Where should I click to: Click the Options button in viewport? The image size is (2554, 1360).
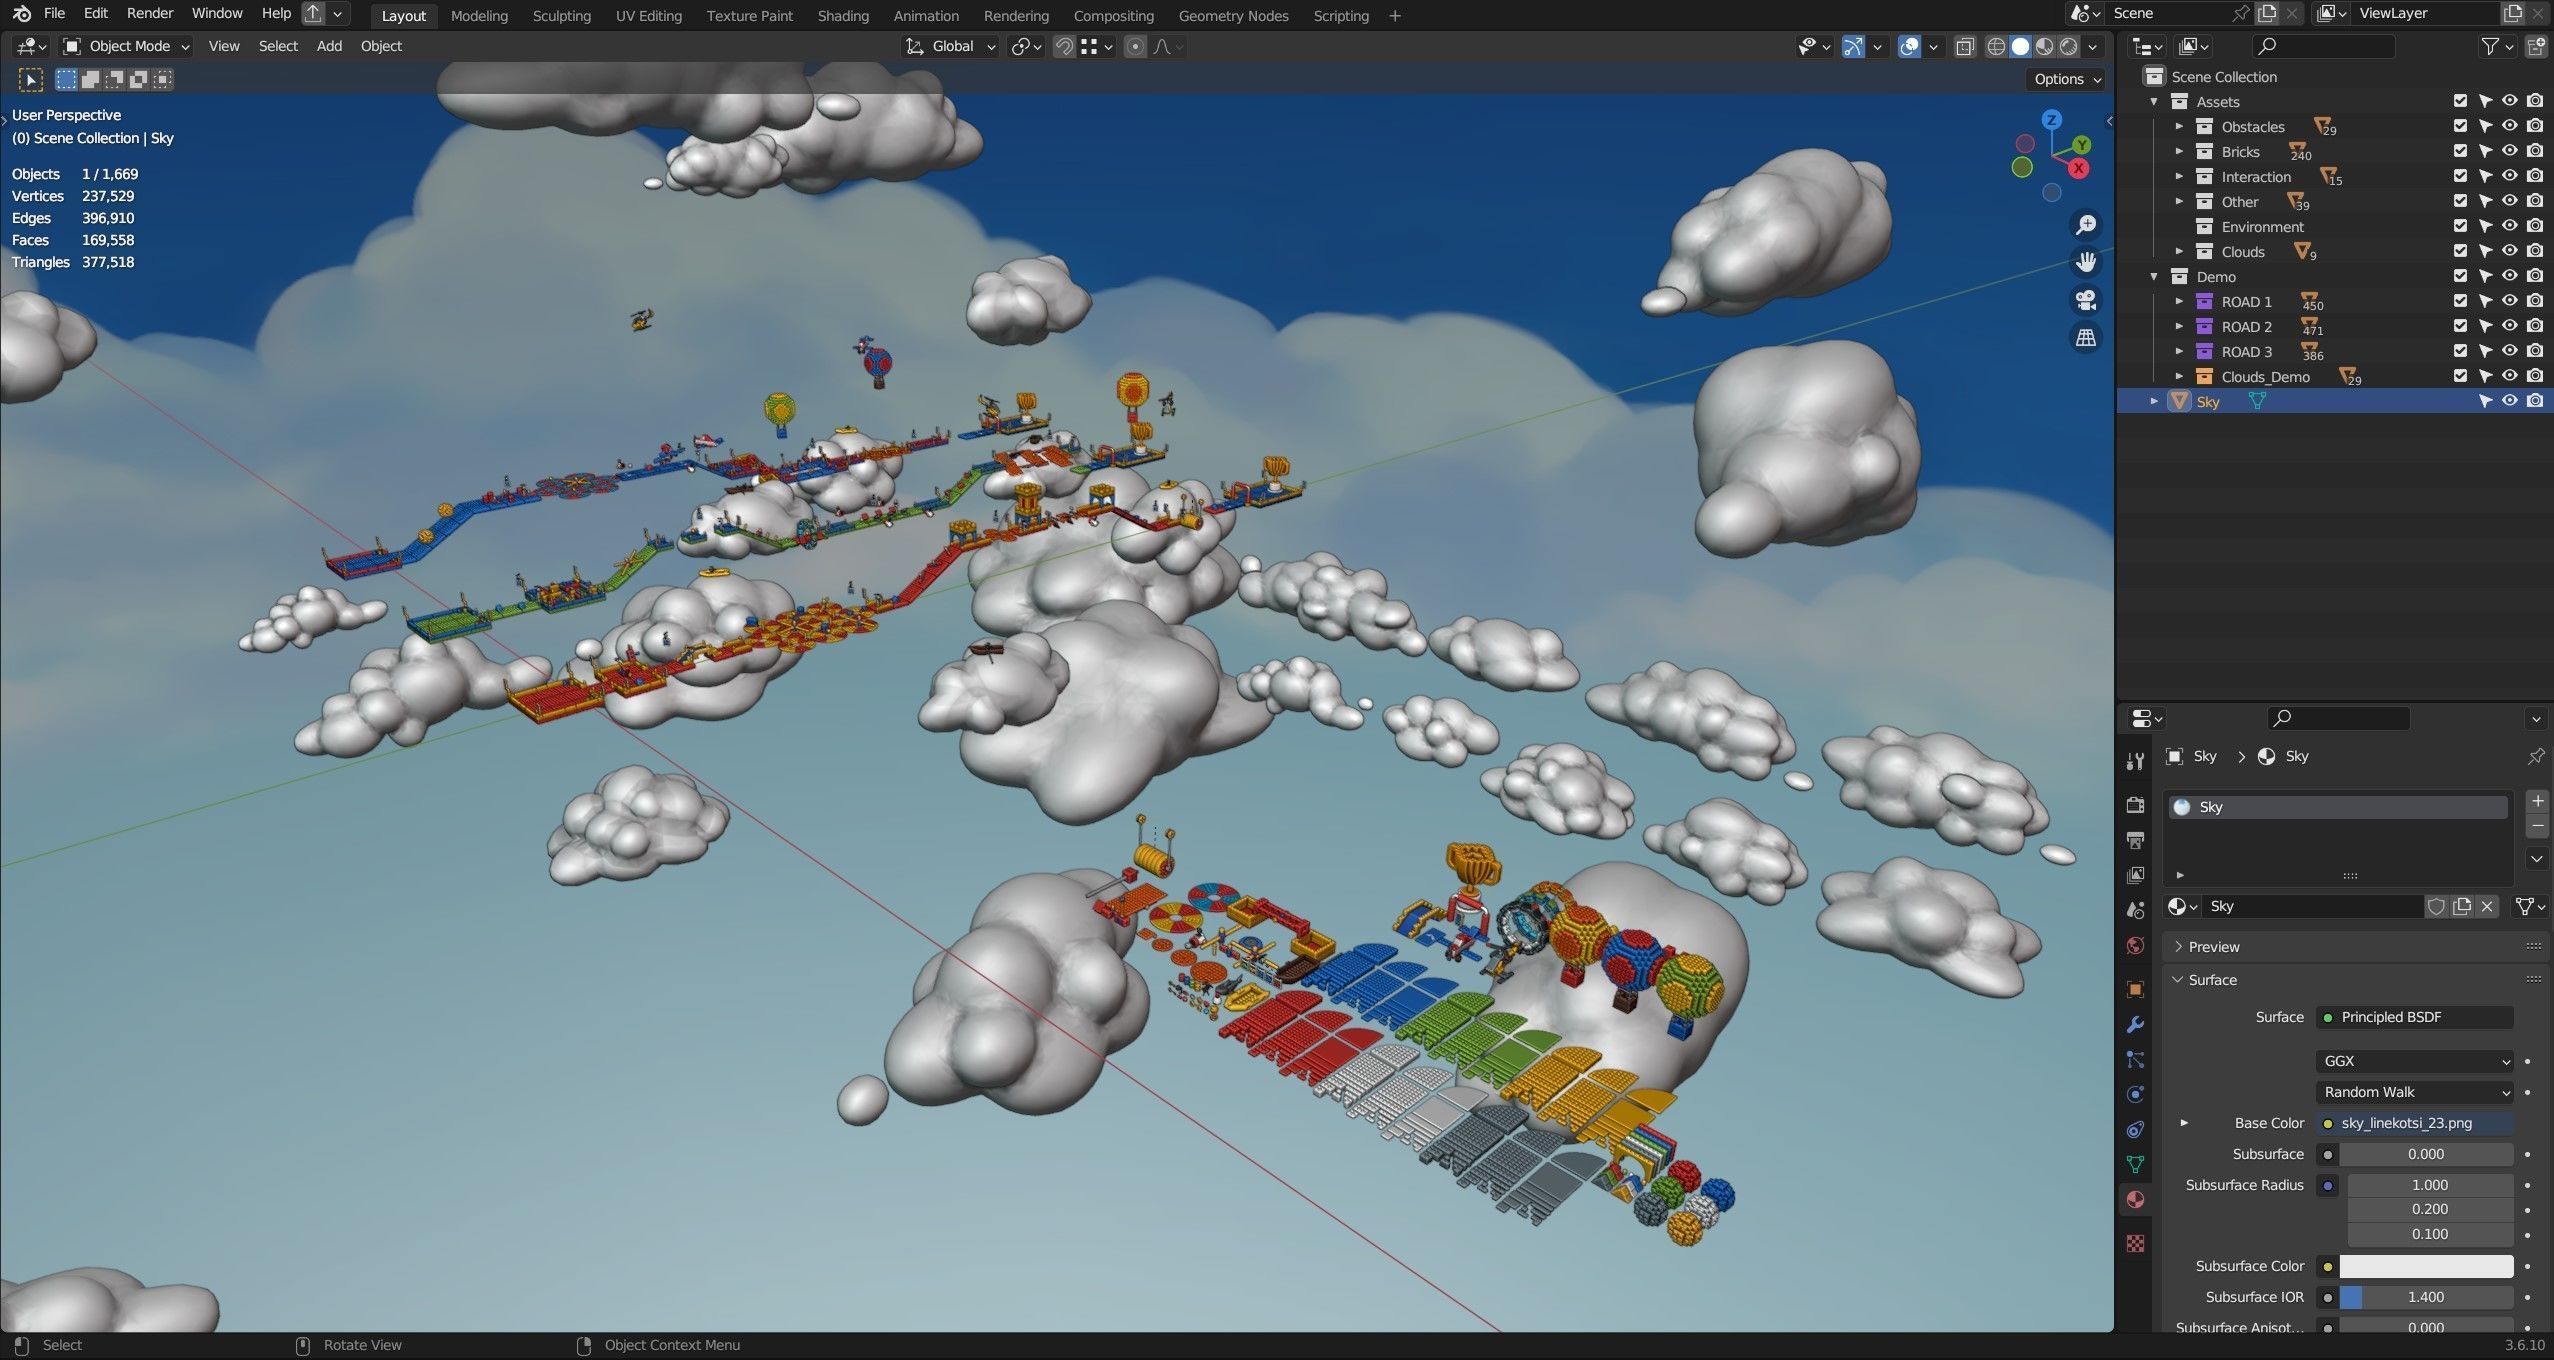[2066, 79]
